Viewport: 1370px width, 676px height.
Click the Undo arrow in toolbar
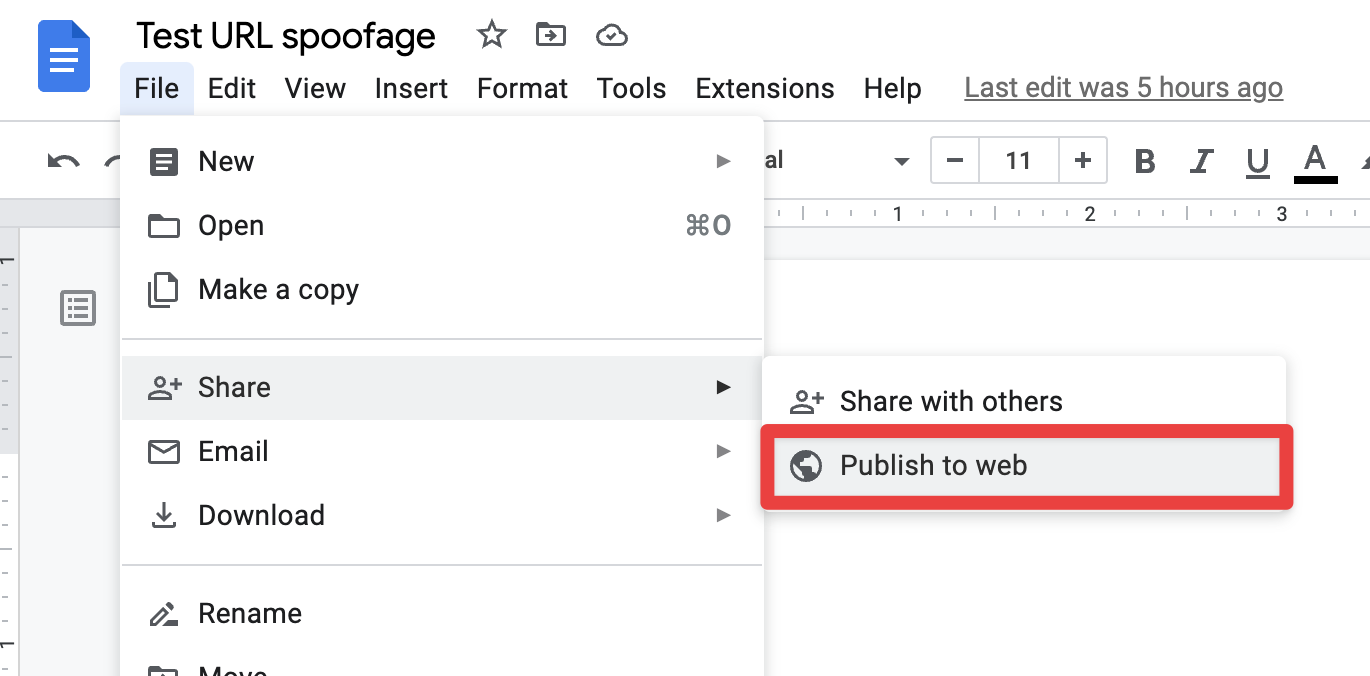click(x=64, y=161)
